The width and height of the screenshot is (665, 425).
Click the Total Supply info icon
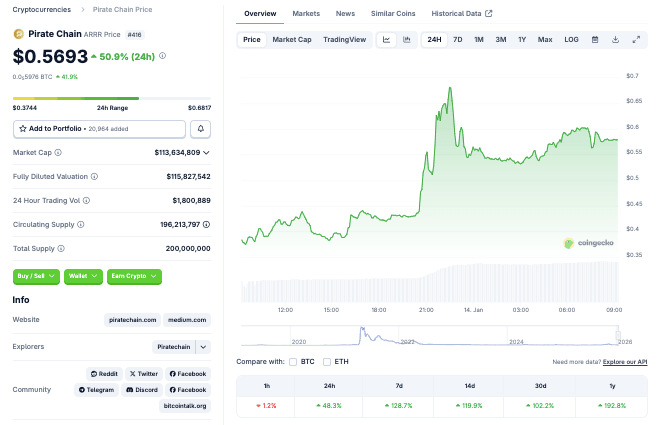pos(61,249)
